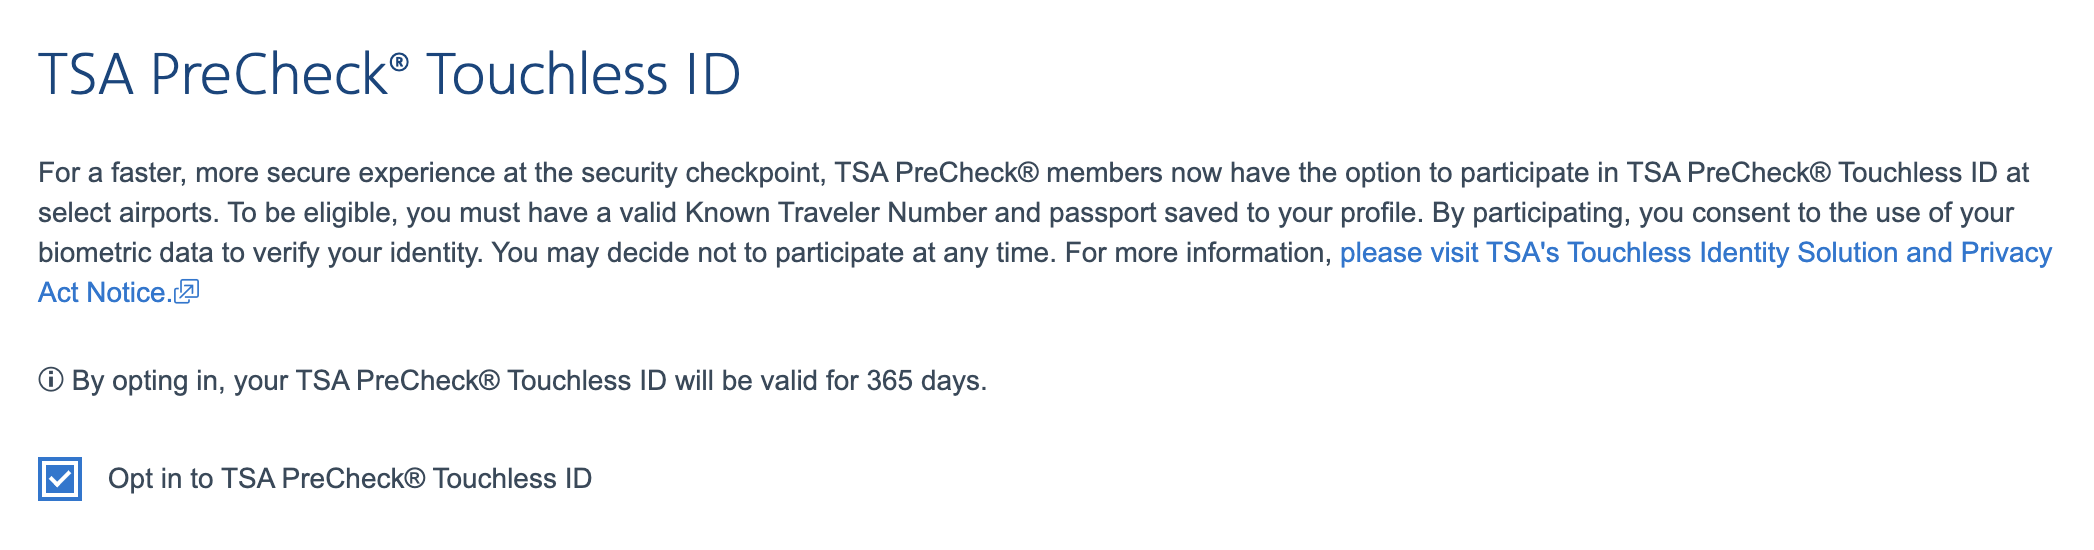Click the "Opt in to TSA PreCheck® Touchless ID" label

click(349, 479)
